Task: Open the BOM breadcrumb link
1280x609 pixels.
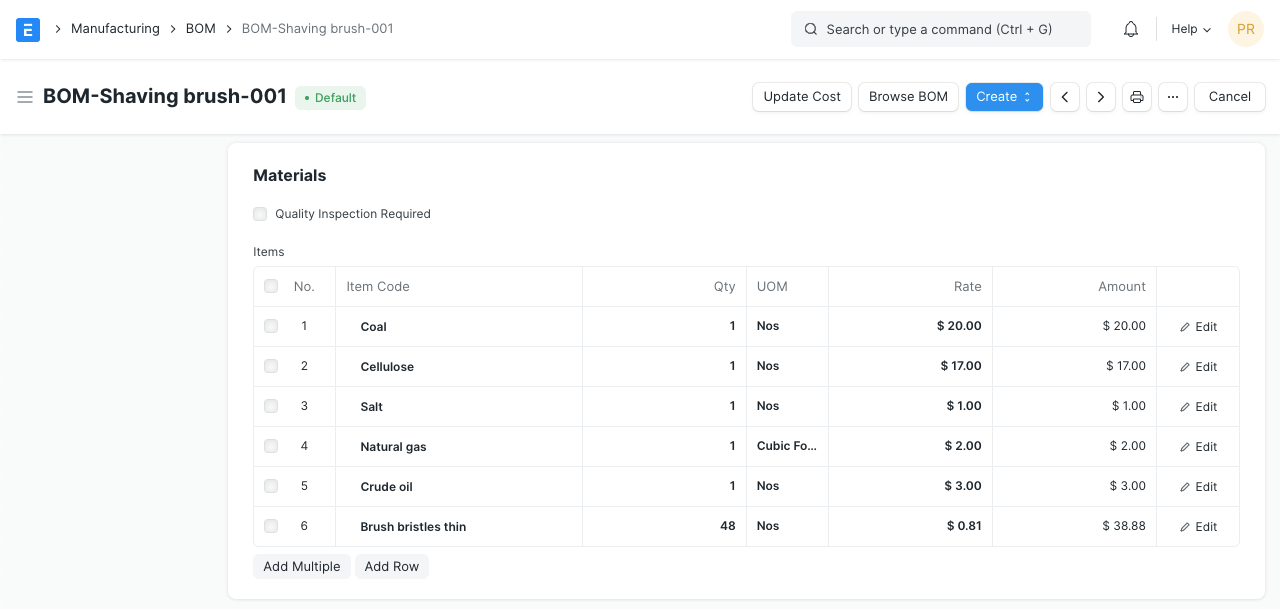Action: pyautogui.click(x=200, y=29)
